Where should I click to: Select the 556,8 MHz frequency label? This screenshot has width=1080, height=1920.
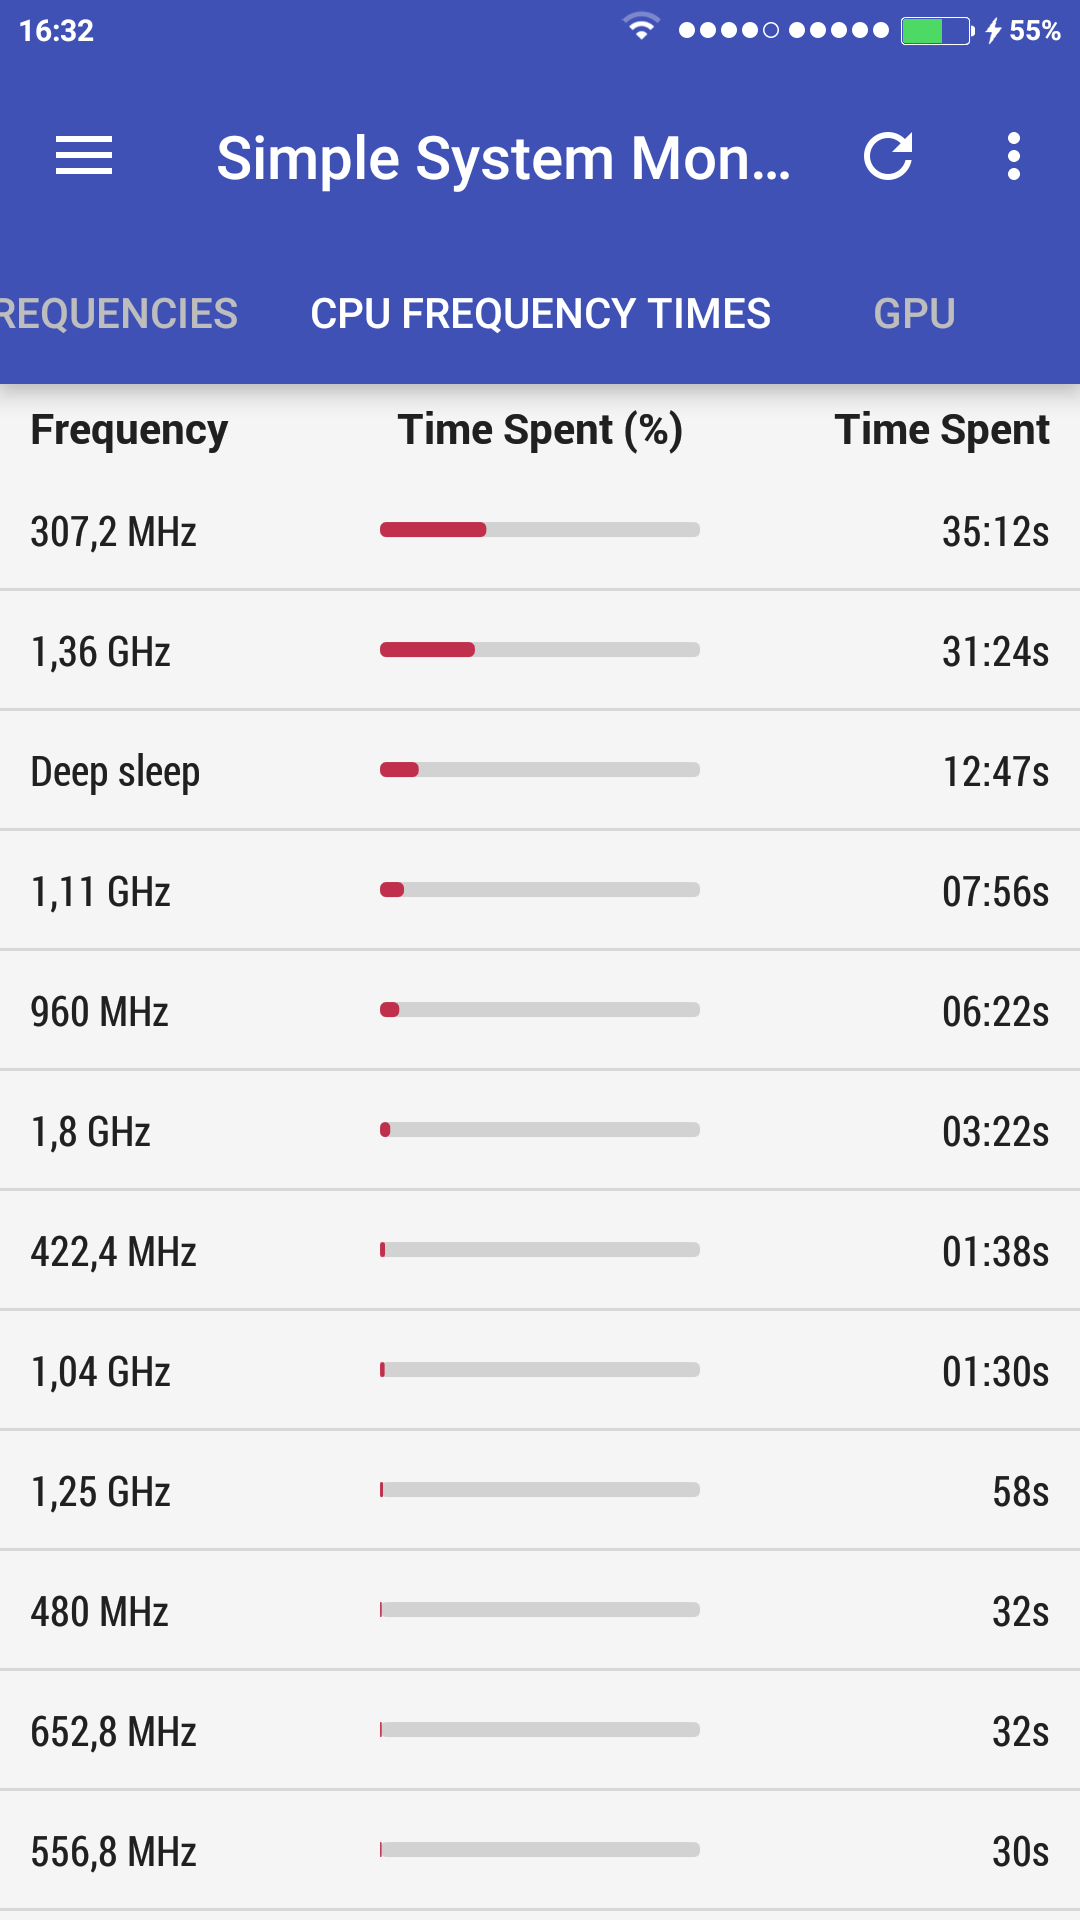tap(113, 1852)
